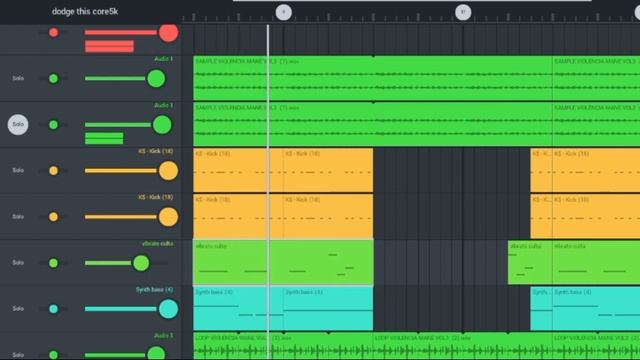Solo the bottom Audio 1 track
The height and width of the screenshot is (360, 640).
pyautogui.click(x=18, y=355)
